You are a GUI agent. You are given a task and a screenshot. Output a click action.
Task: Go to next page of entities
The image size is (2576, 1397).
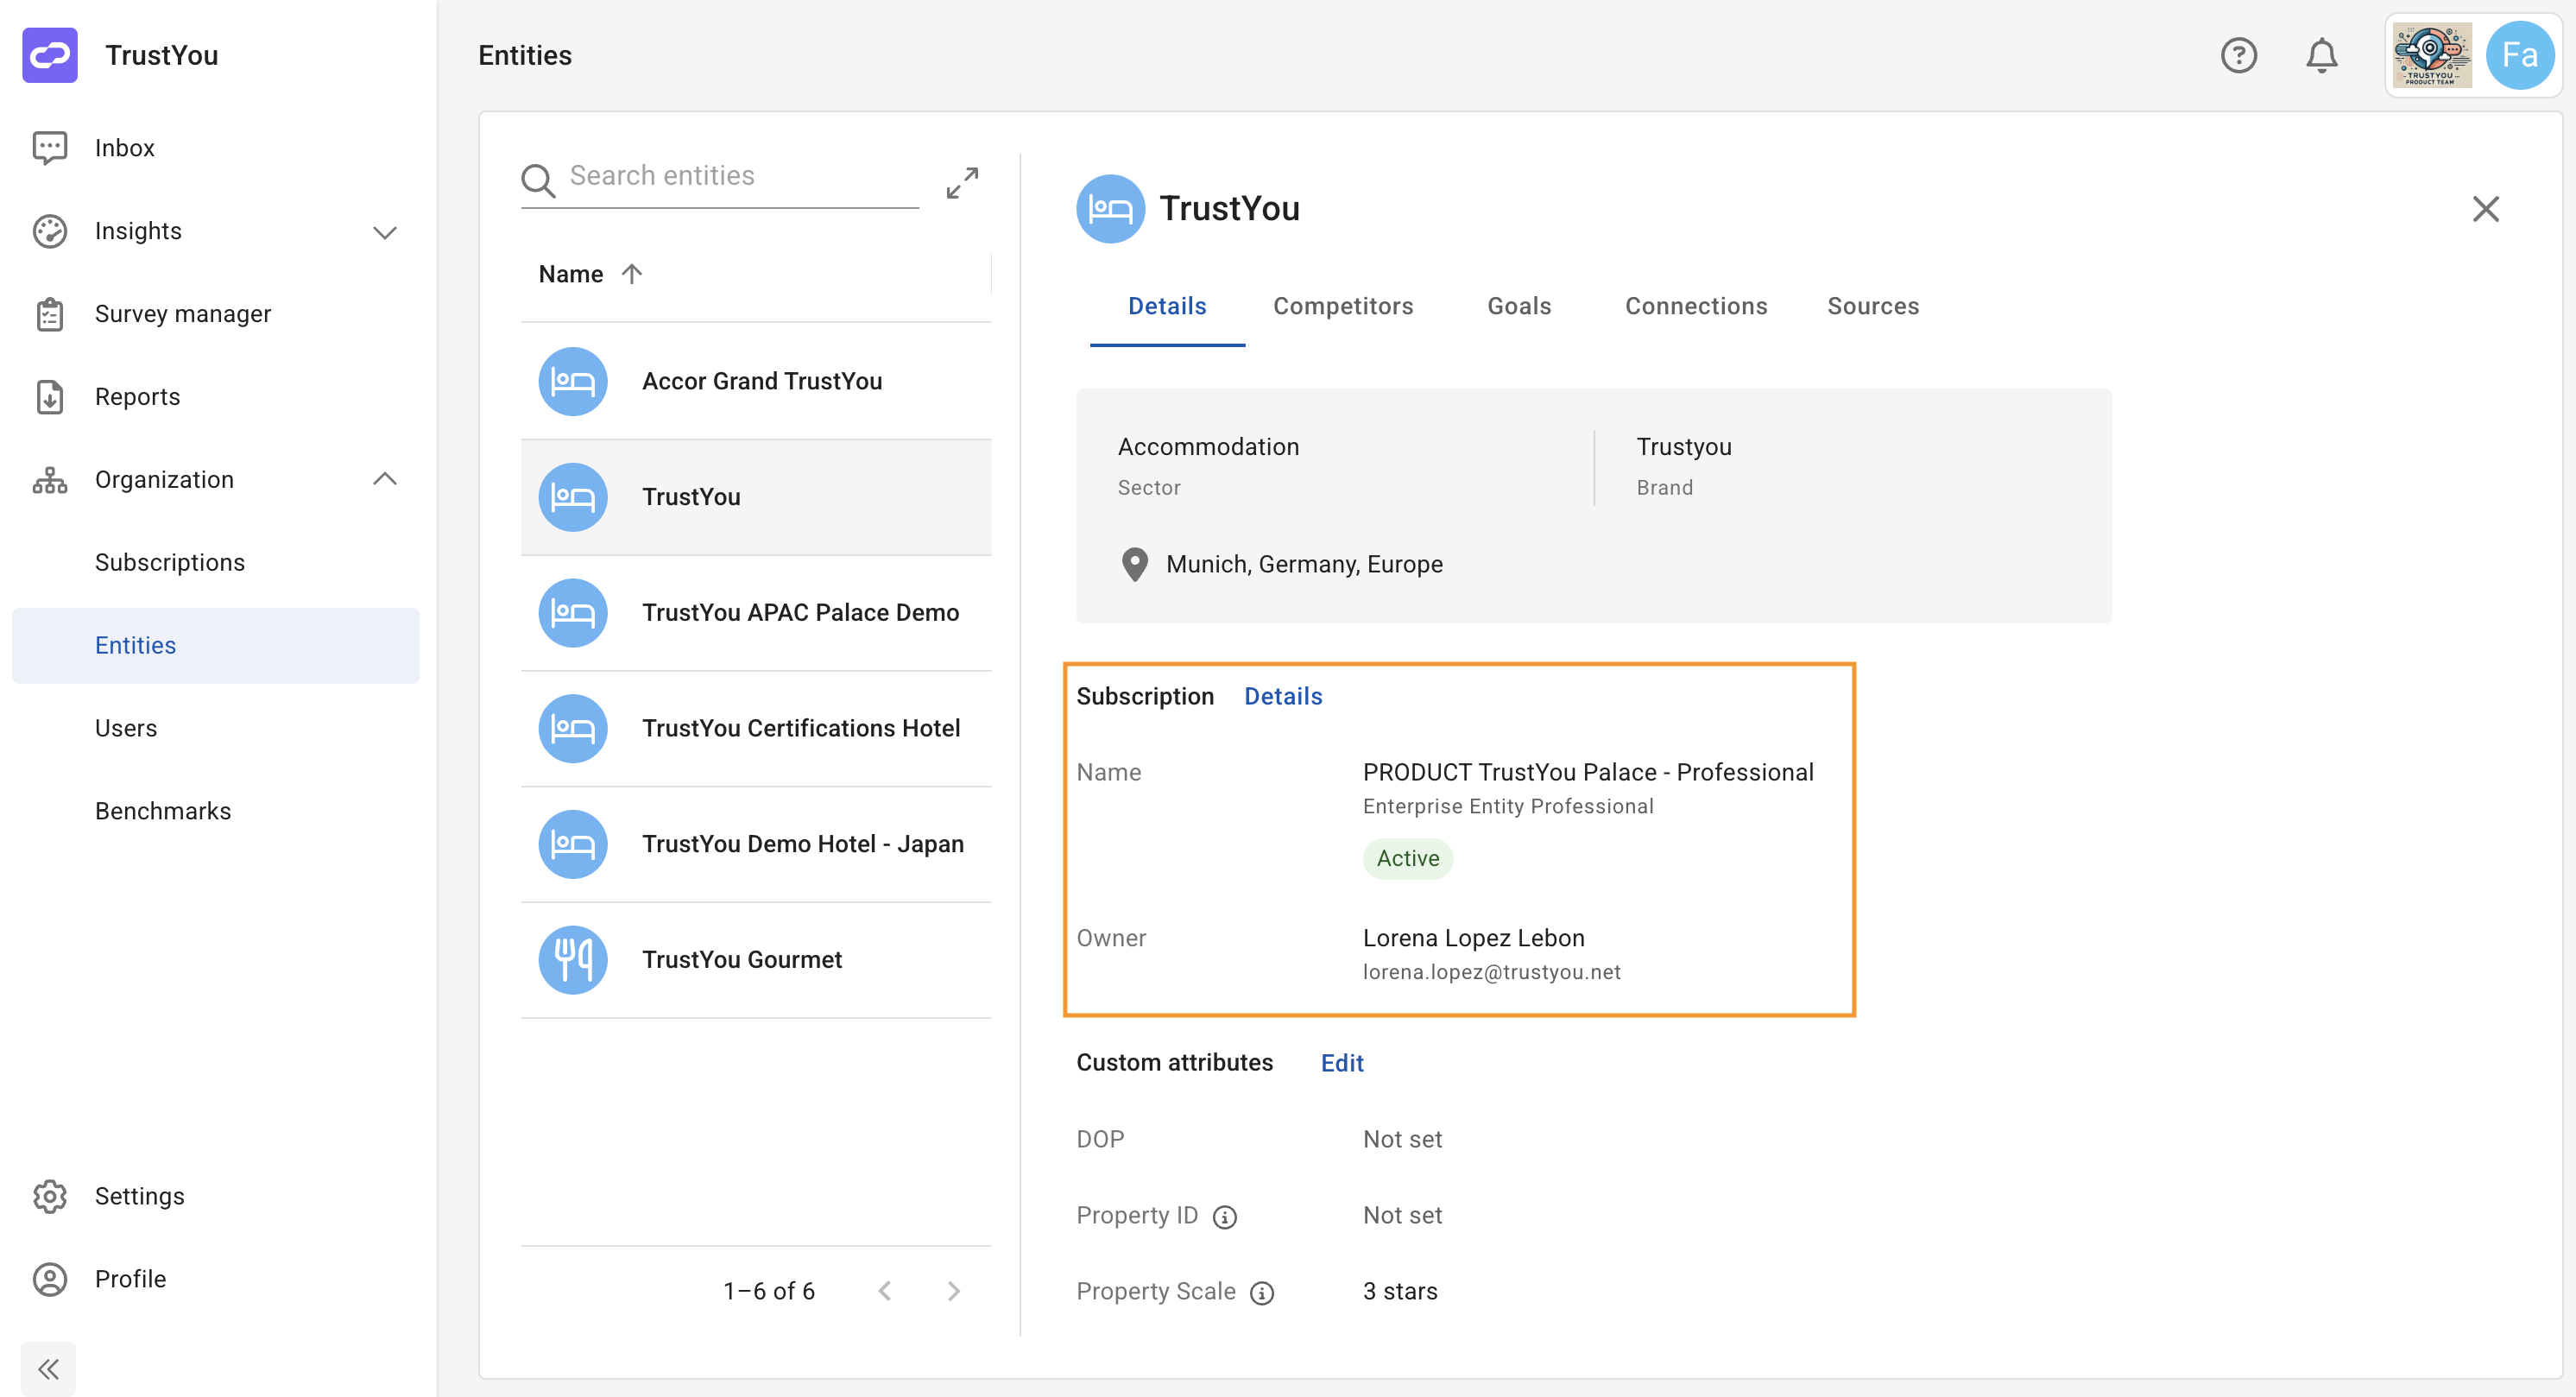click(953, 1291)
